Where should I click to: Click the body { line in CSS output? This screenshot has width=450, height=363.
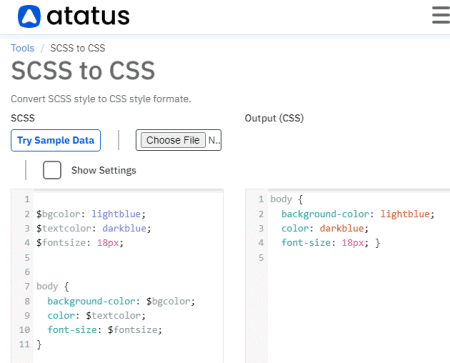286,199
